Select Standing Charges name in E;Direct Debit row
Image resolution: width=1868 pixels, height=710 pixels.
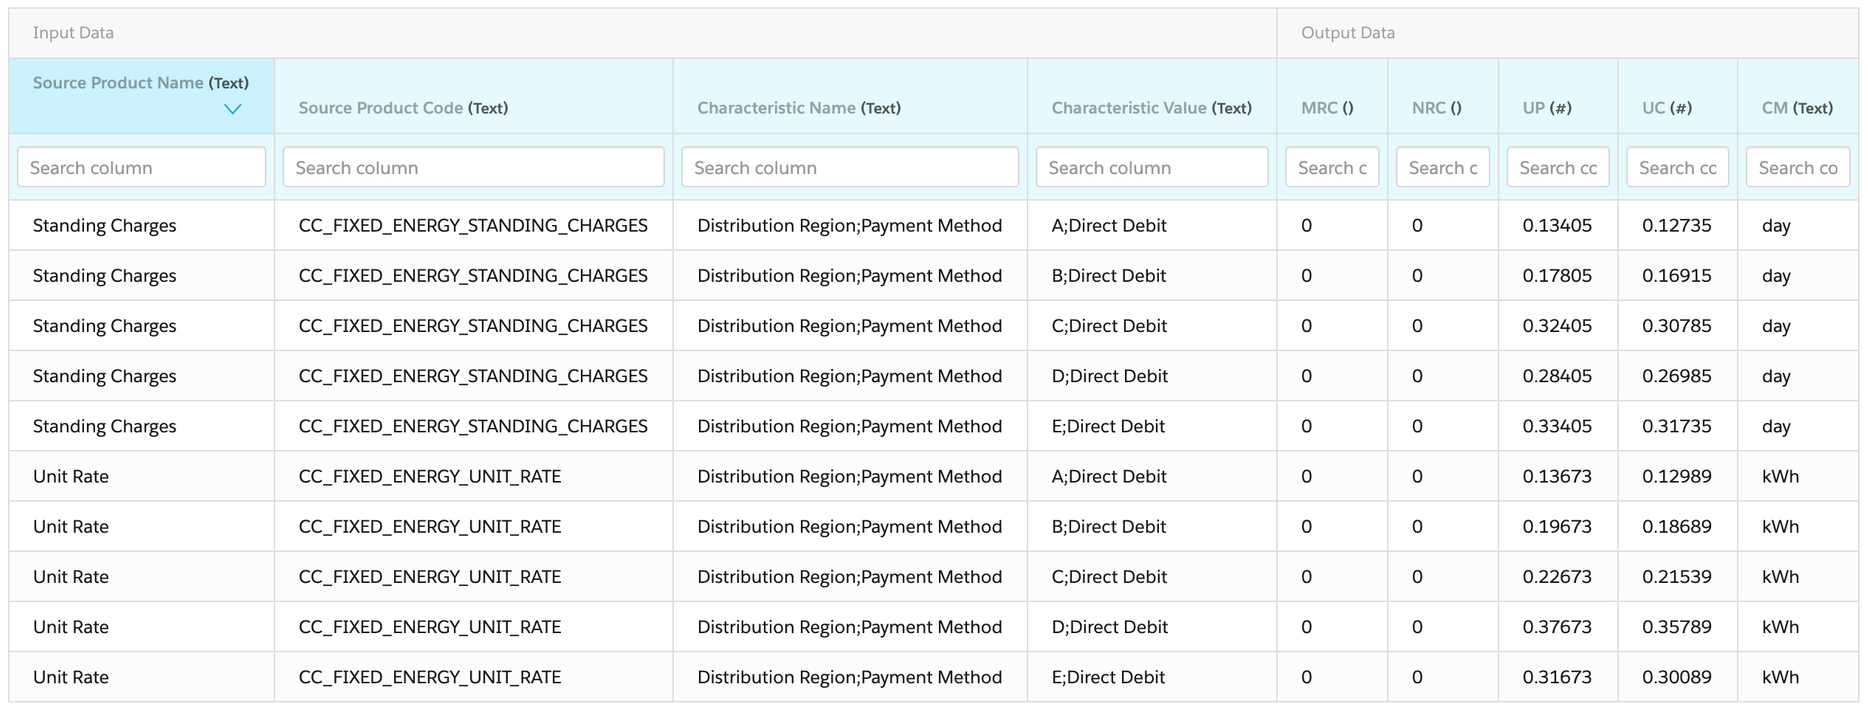pyautogui.click(x=104, y=426)
